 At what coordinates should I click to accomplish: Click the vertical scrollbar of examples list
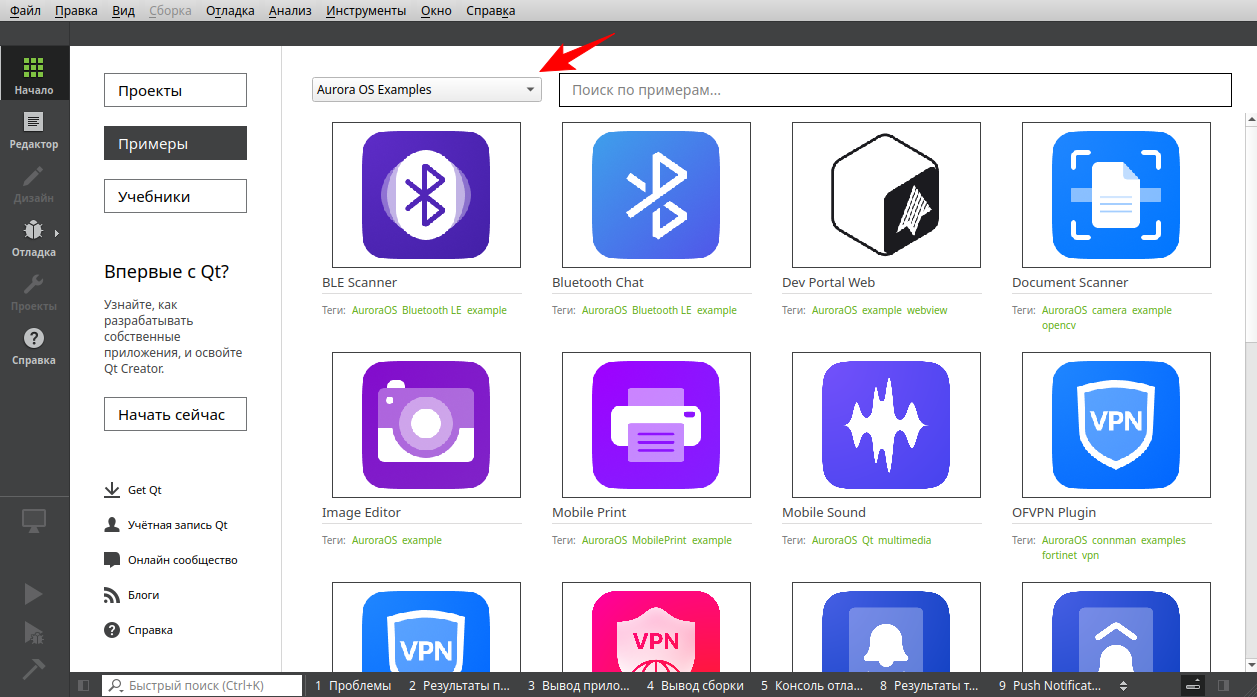click(1250, 230)
